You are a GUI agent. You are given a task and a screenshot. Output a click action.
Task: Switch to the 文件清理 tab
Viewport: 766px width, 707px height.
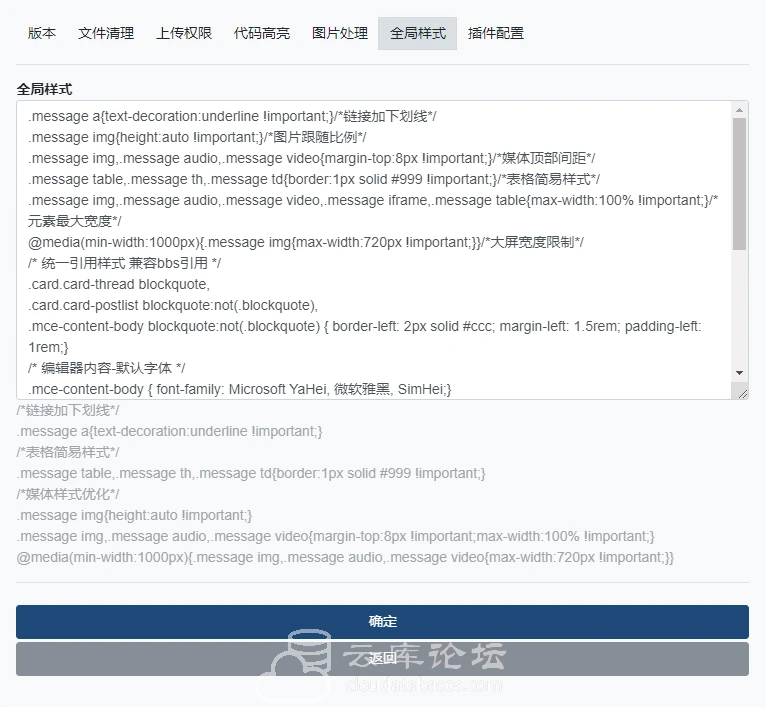[106, 33]
